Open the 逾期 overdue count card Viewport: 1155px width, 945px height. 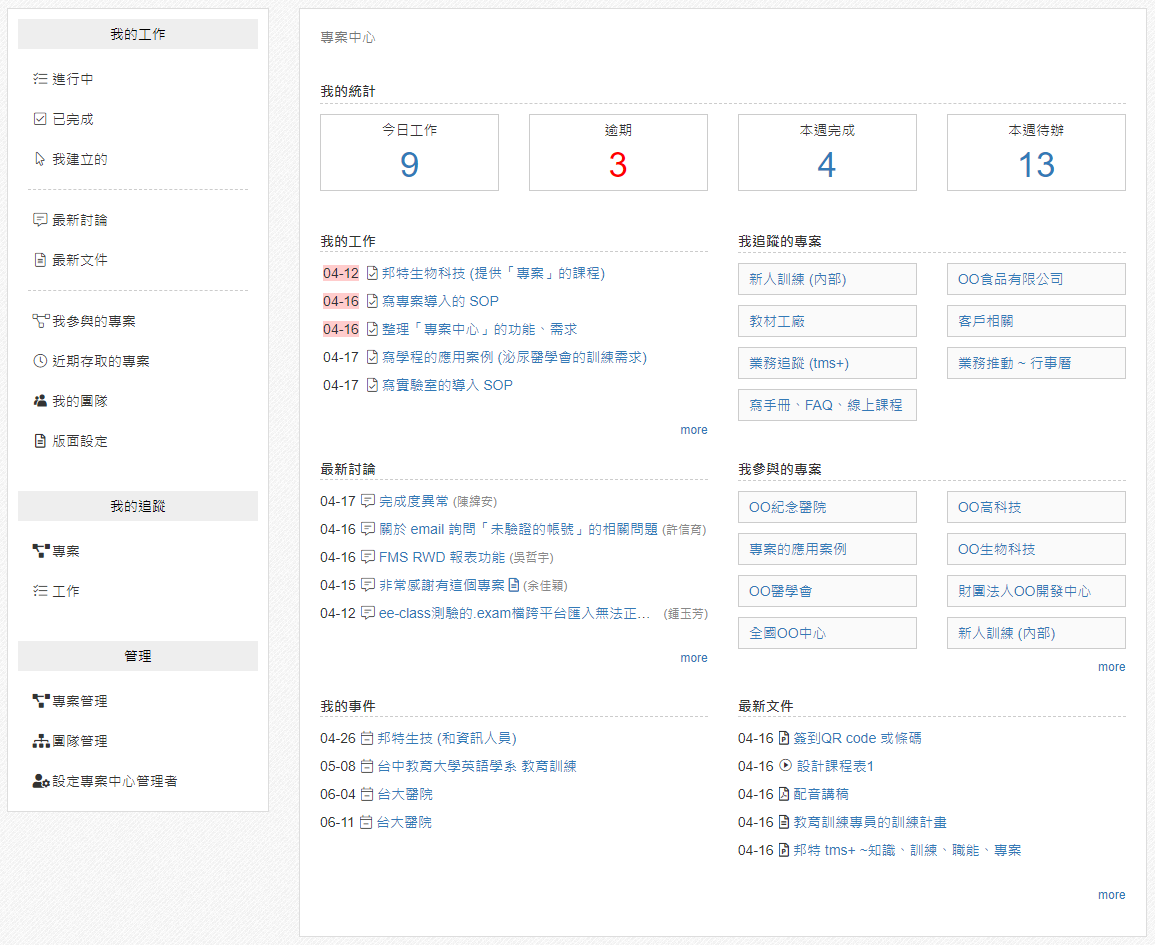pos(618,153)
